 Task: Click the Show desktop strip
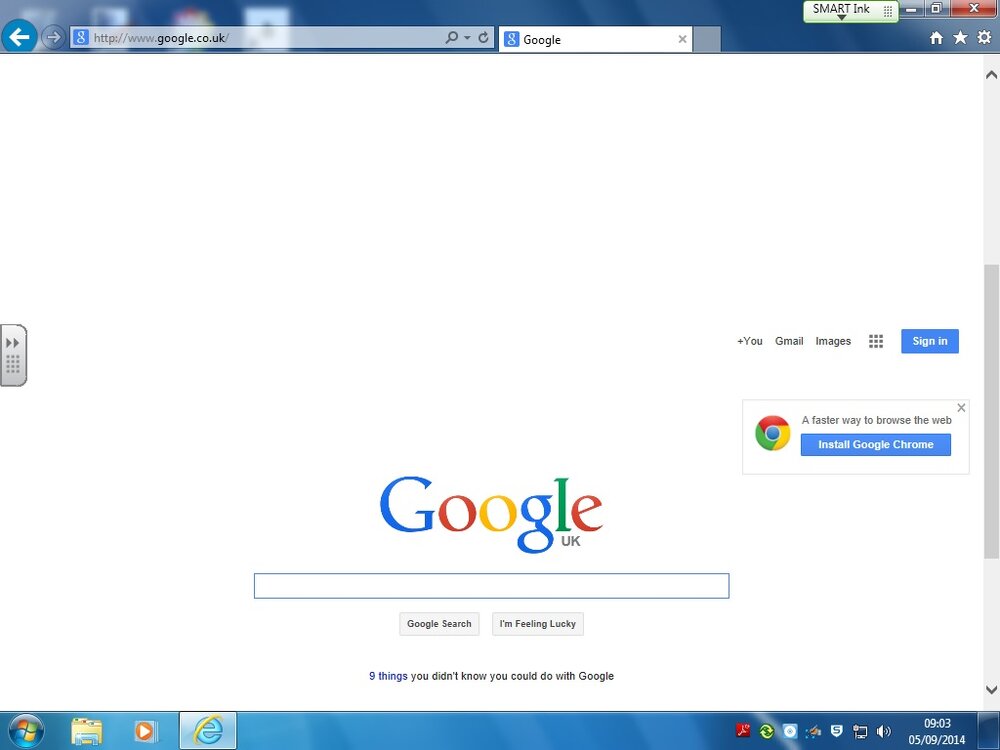[x=989, y=731]
